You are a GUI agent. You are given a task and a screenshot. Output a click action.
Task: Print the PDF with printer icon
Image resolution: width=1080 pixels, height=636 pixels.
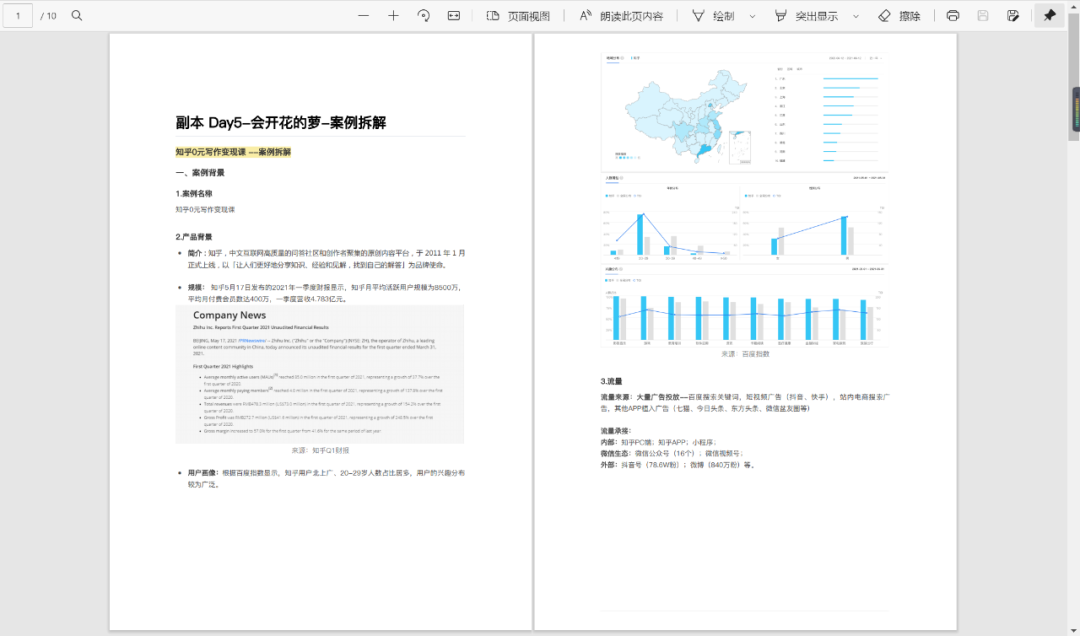(x=953, y=15)
